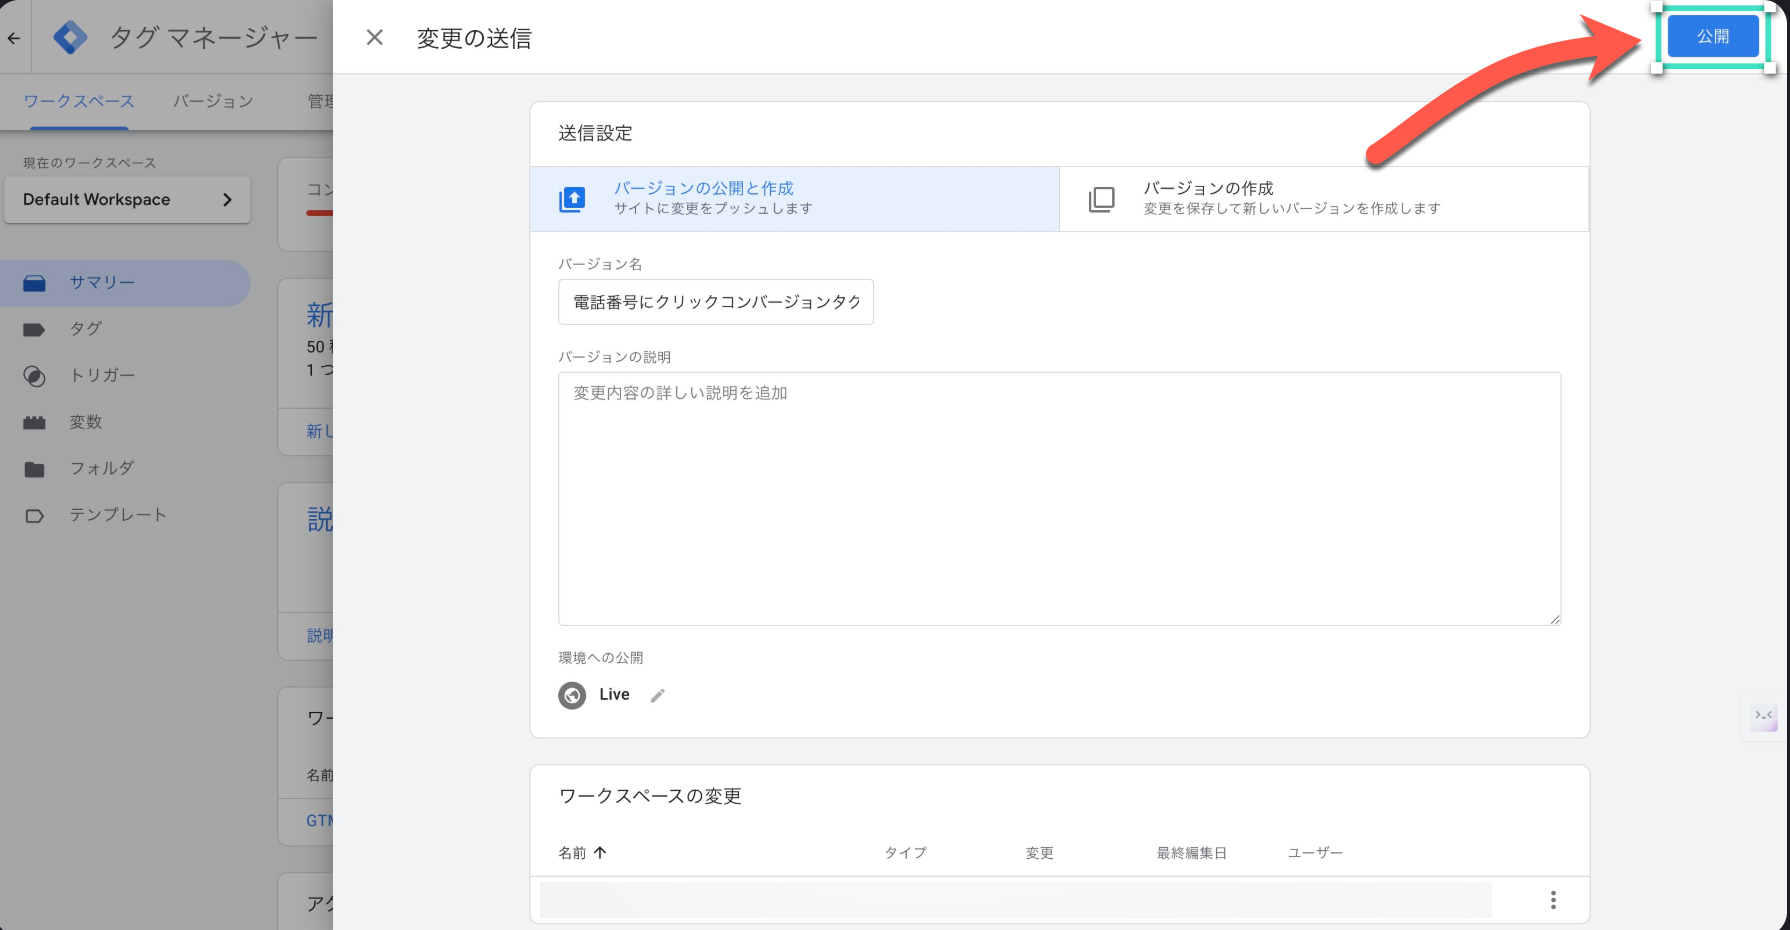Click the blue 公開 publish button
The height and width of the screenshot is (930, 1790).
pos(1712,37)
